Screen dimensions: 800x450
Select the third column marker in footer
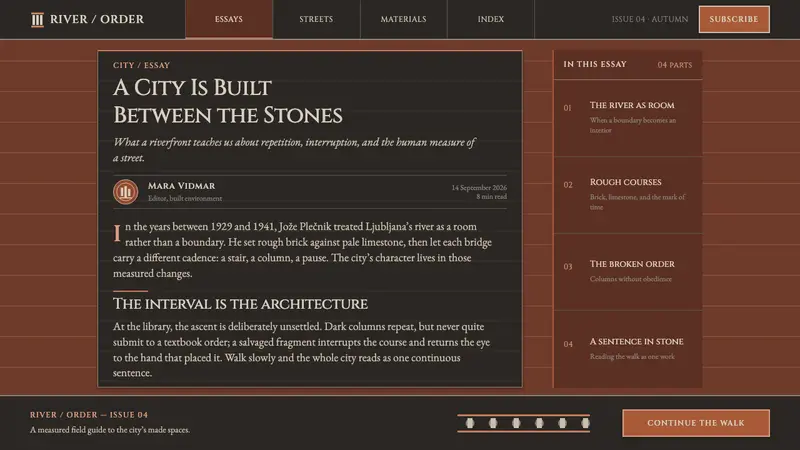pyautogui.click(x=516, y=423)
